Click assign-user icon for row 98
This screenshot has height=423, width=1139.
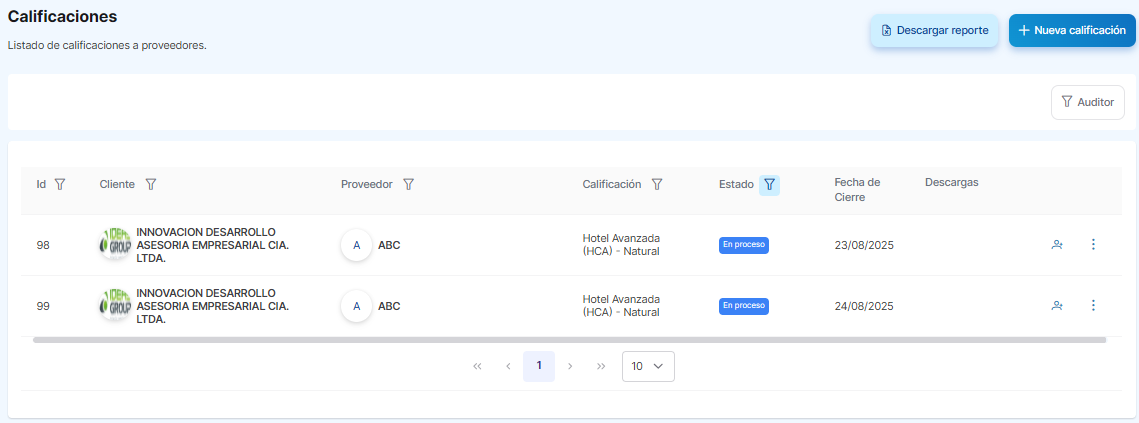click(1057, 245)
